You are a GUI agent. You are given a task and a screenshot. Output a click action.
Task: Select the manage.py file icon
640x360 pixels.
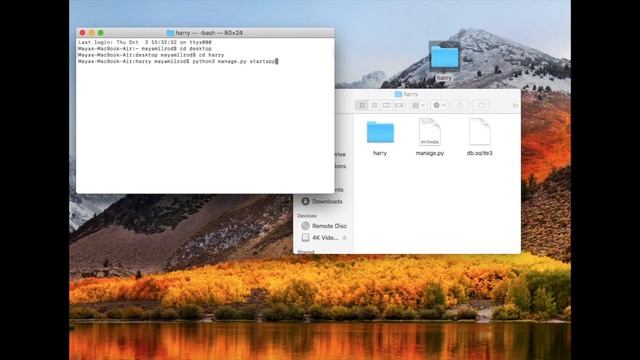pyautogui.click(x=430, y=132)
